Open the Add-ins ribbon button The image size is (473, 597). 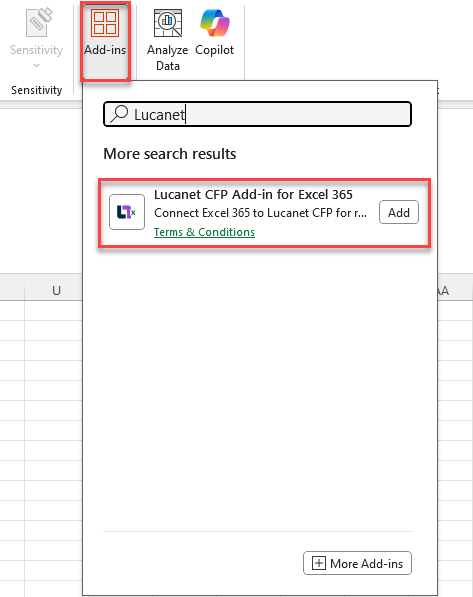click(105, 41)
